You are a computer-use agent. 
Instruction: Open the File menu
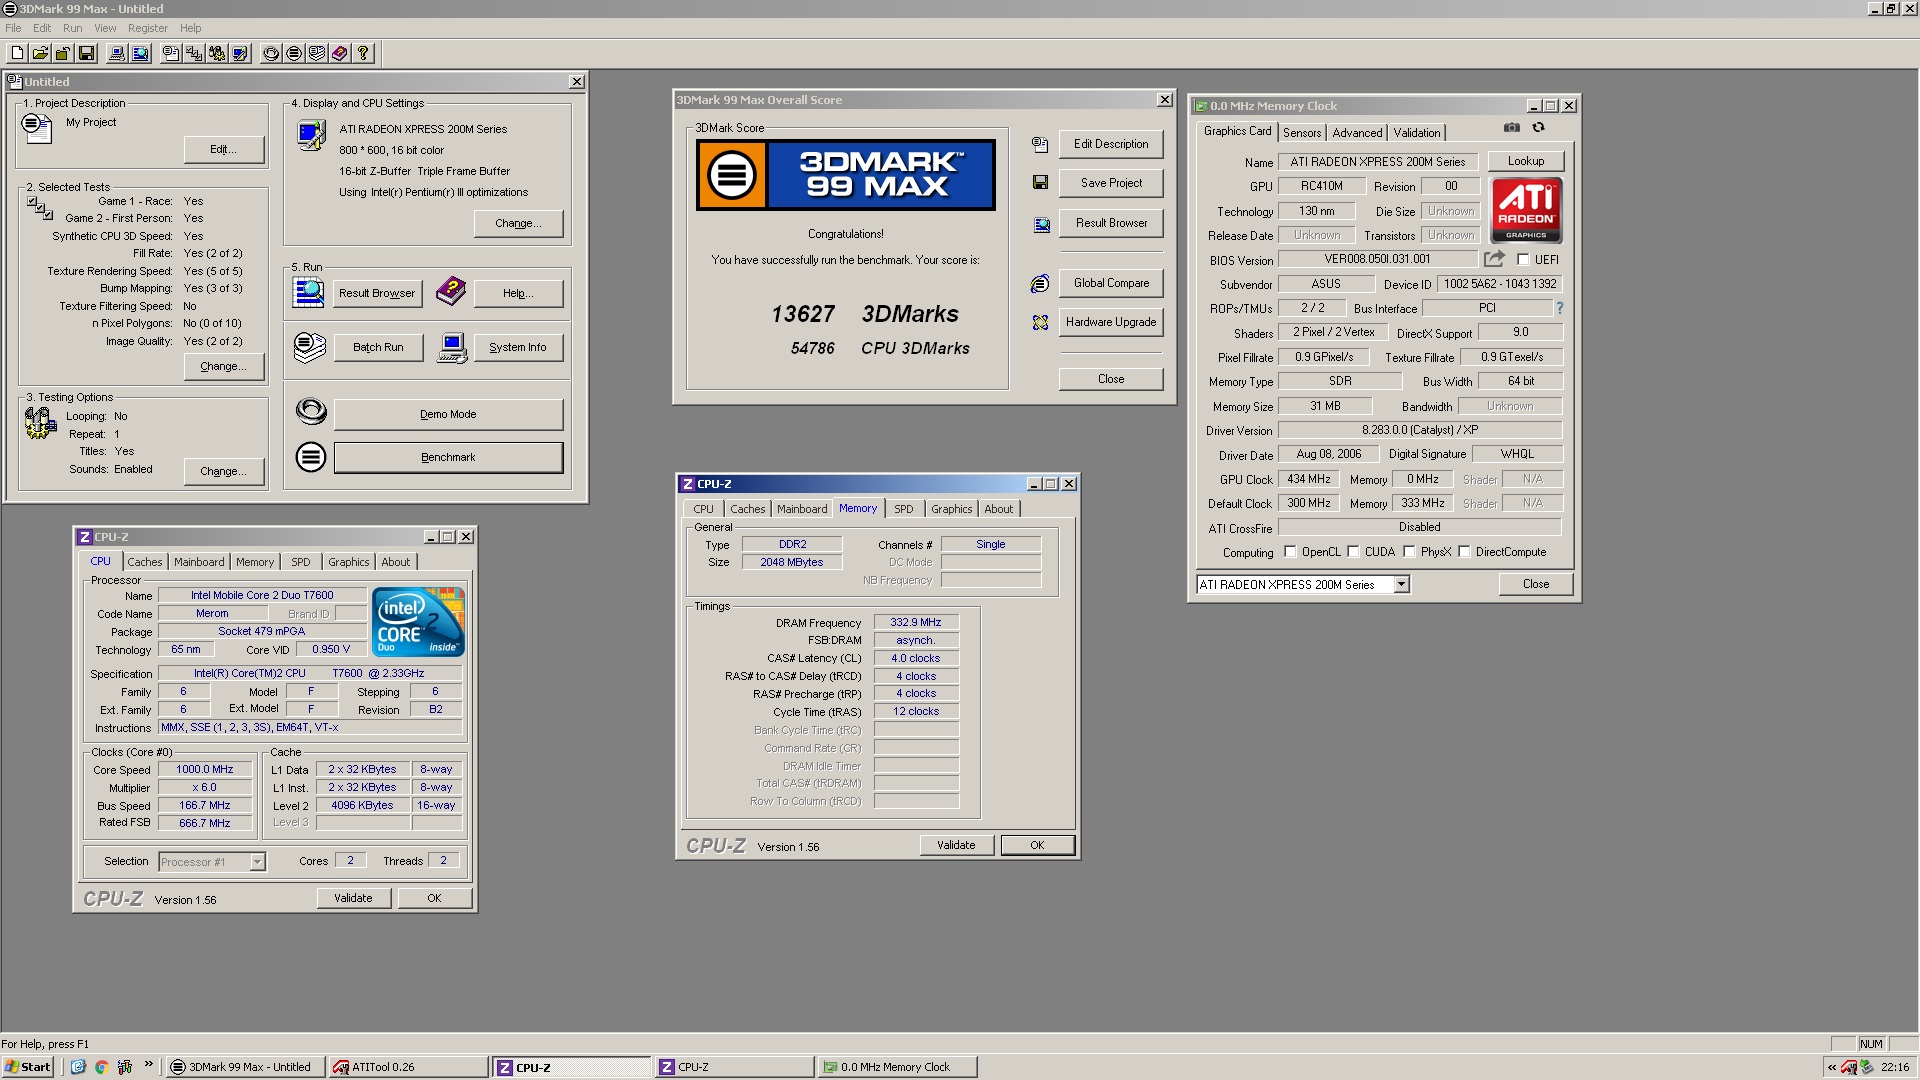tap(13, 28)
